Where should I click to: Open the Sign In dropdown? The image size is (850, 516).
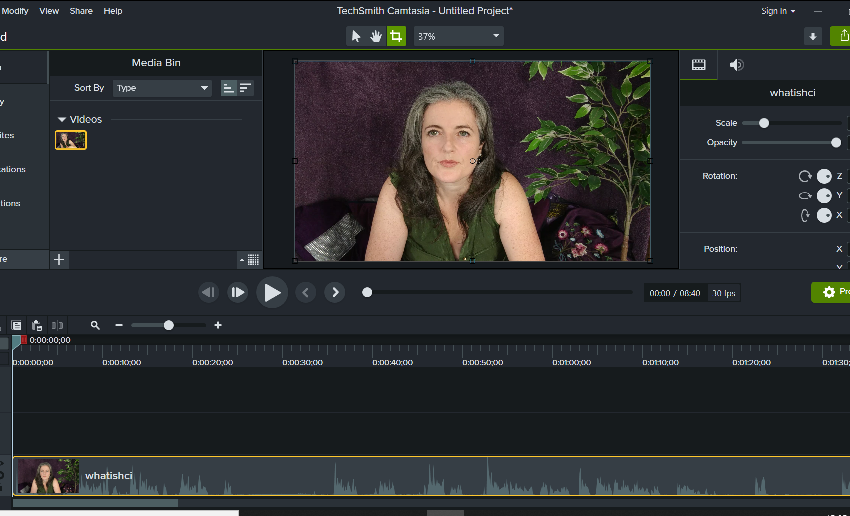click(x=778, y=11)
